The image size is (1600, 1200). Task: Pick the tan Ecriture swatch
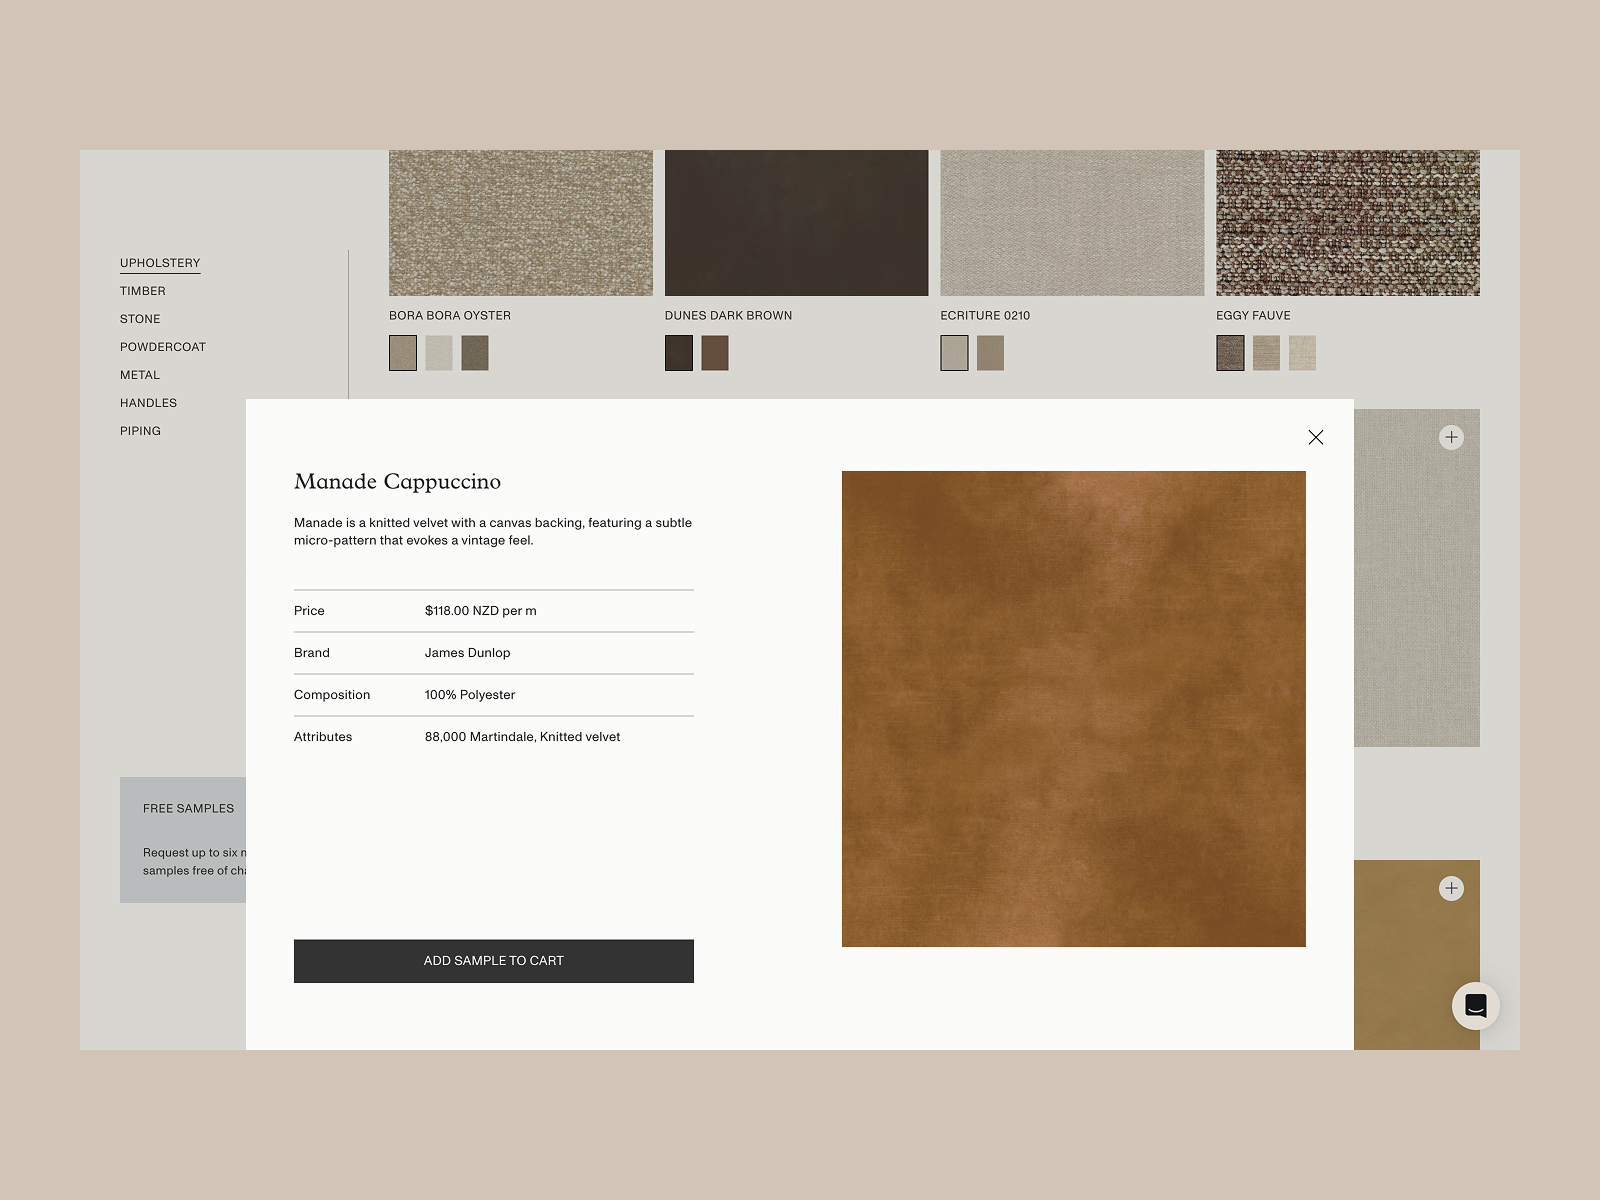coord(990,353)
